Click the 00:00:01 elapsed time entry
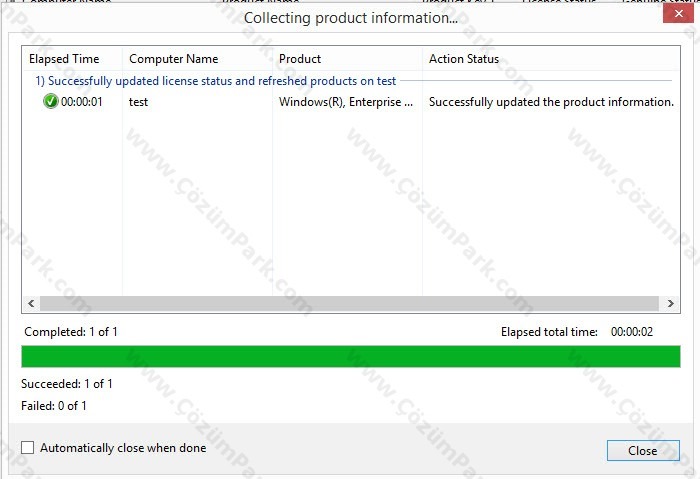Viewport: 700px width, 479px height. (82, 102)
